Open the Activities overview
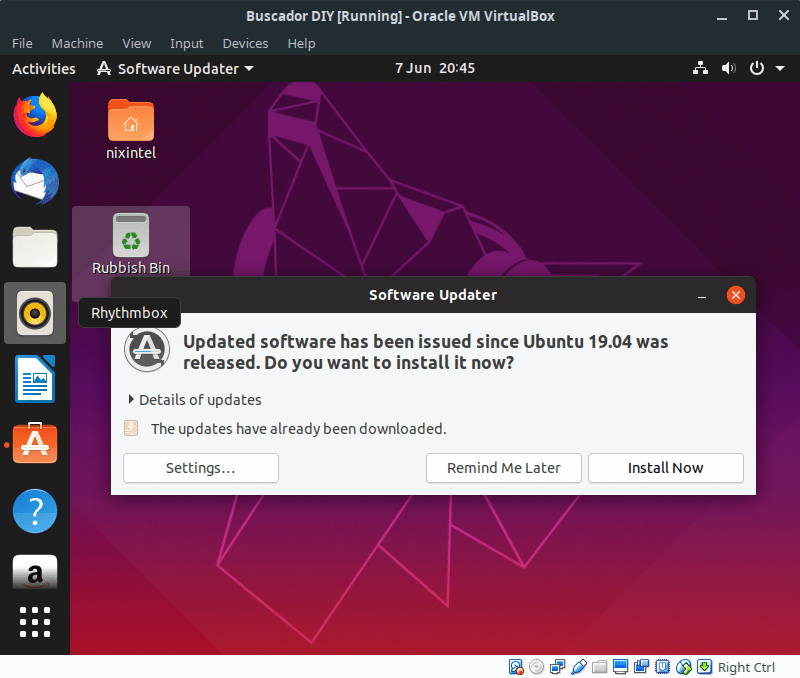 click(x=43, y=68)
